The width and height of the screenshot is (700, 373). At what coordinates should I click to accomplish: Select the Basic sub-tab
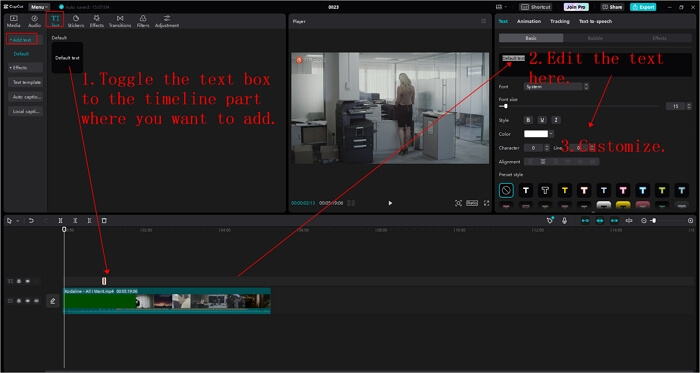point(531,38)
